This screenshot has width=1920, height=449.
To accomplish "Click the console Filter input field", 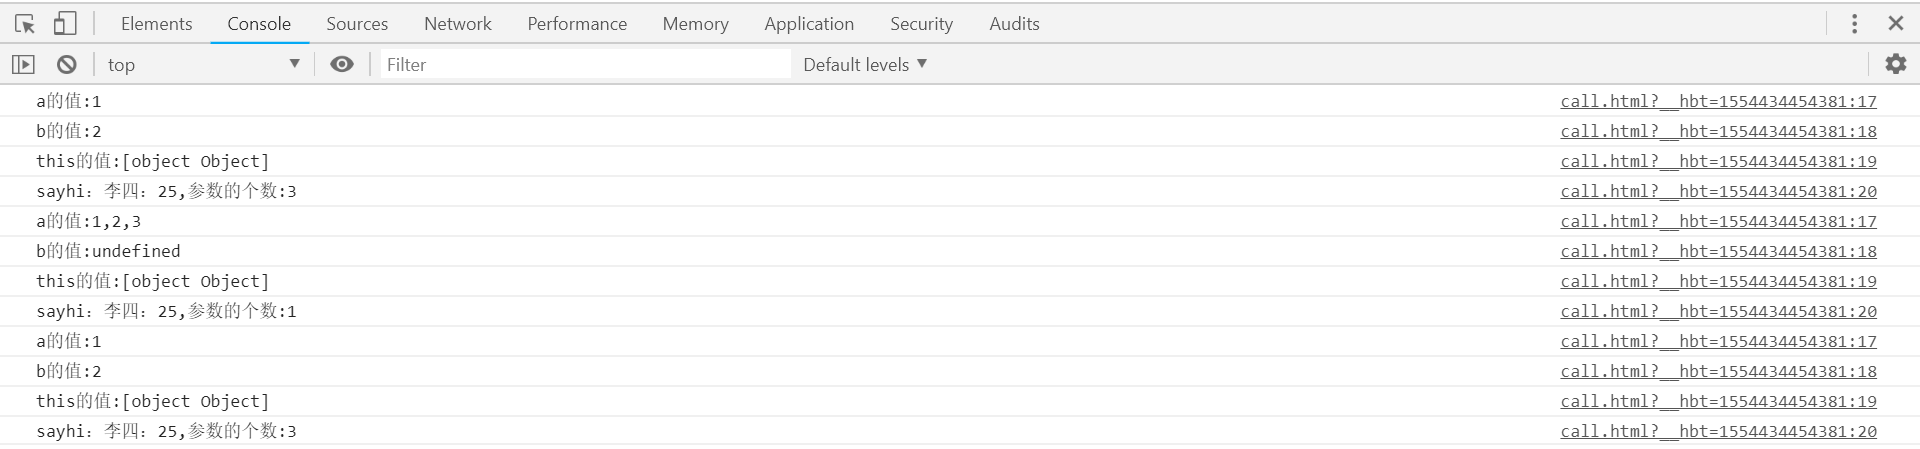I will (585, 64).
